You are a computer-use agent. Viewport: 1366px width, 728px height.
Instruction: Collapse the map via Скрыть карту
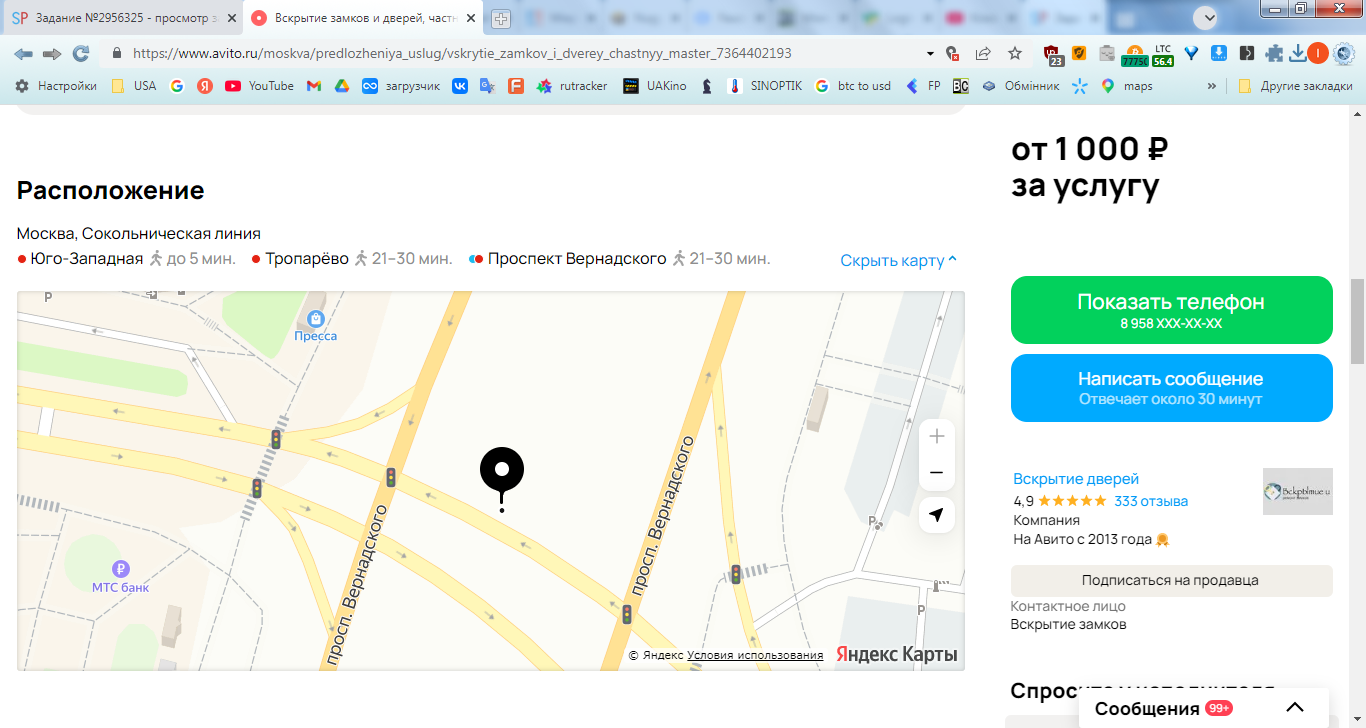(899, 260)
